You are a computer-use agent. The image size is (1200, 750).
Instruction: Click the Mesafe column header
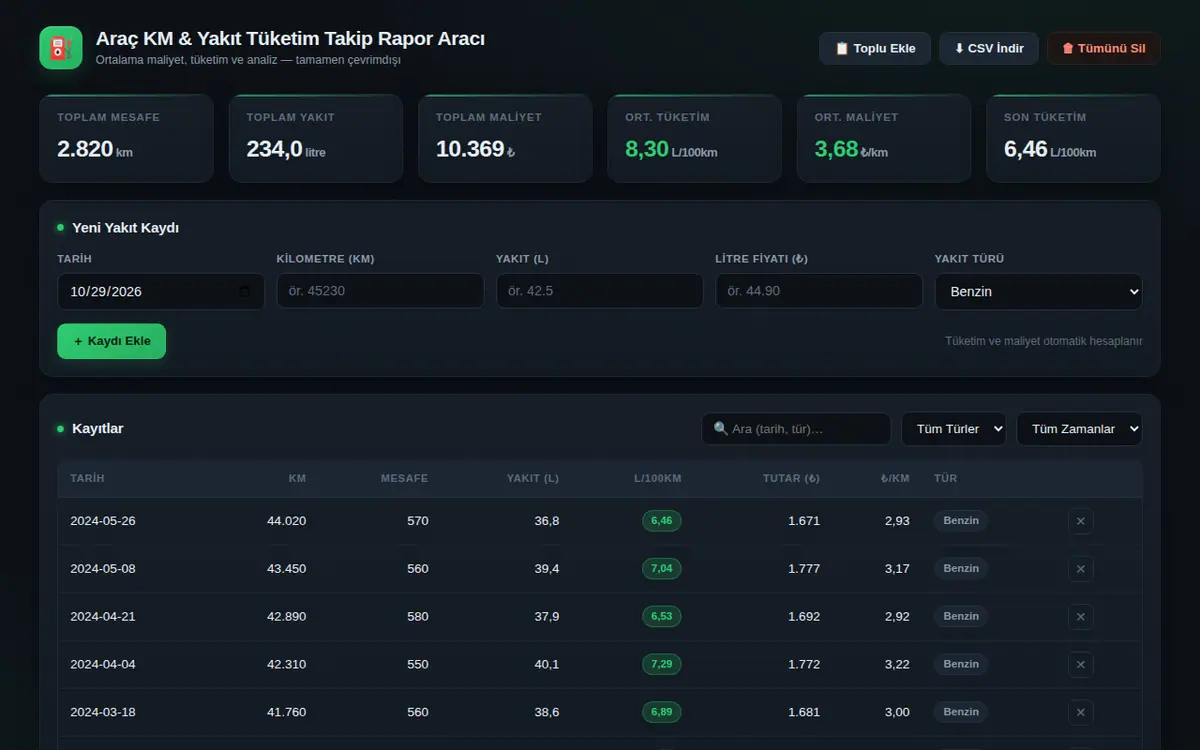[x=404, y=478]
